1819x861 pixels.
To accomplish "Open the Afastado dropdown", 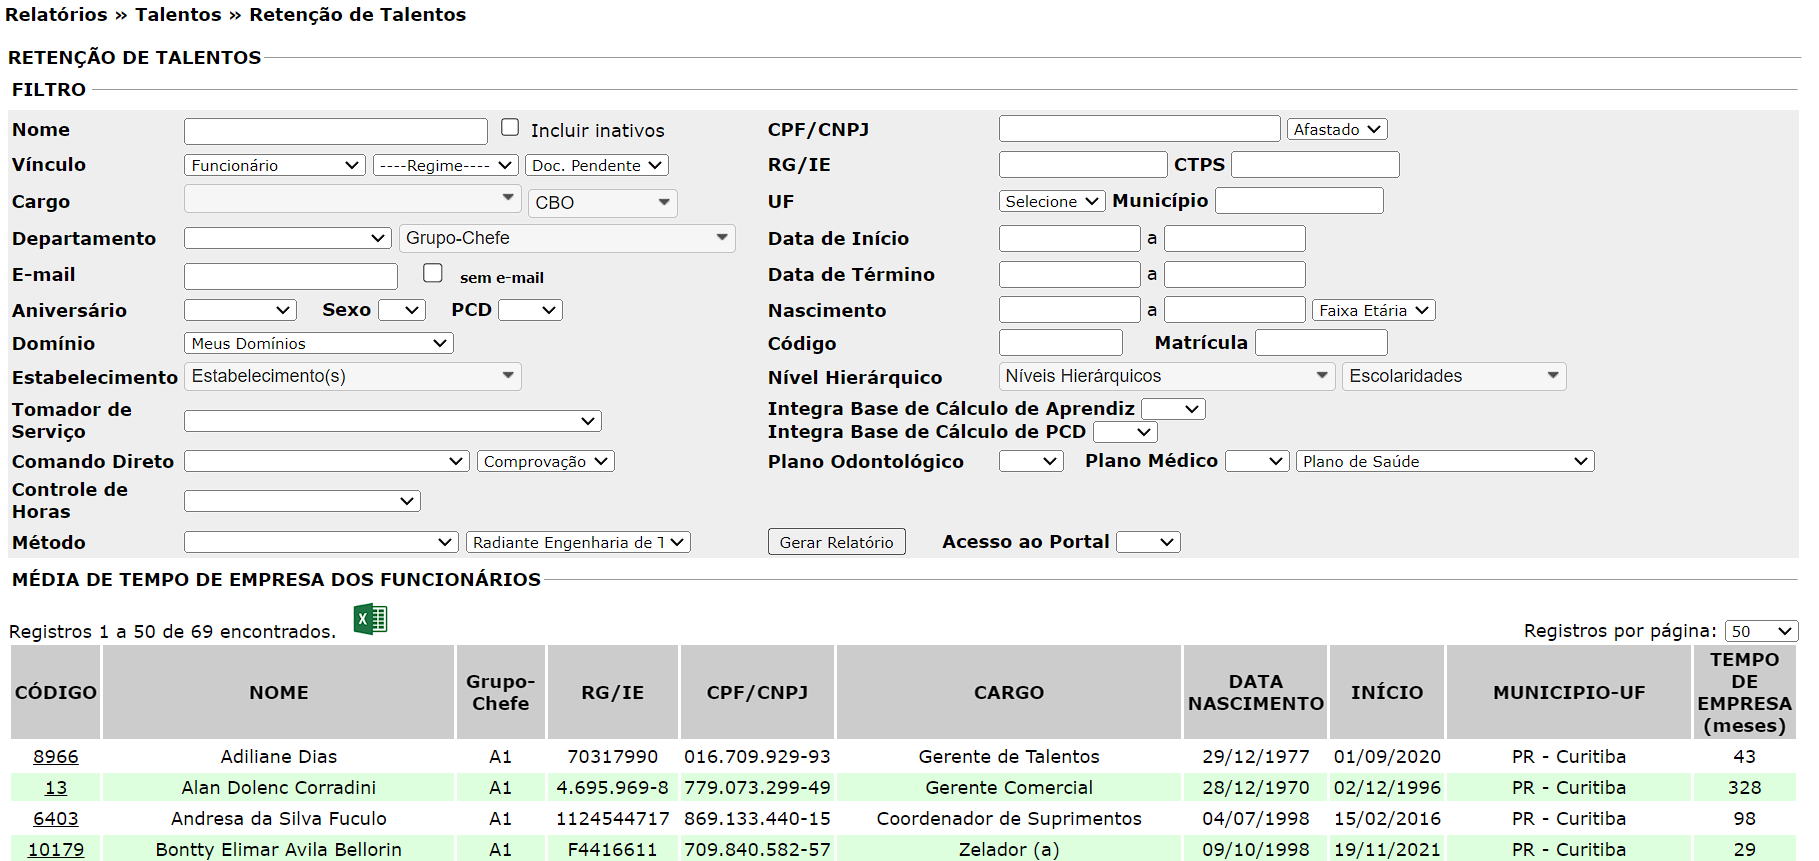I will 1336,129.
